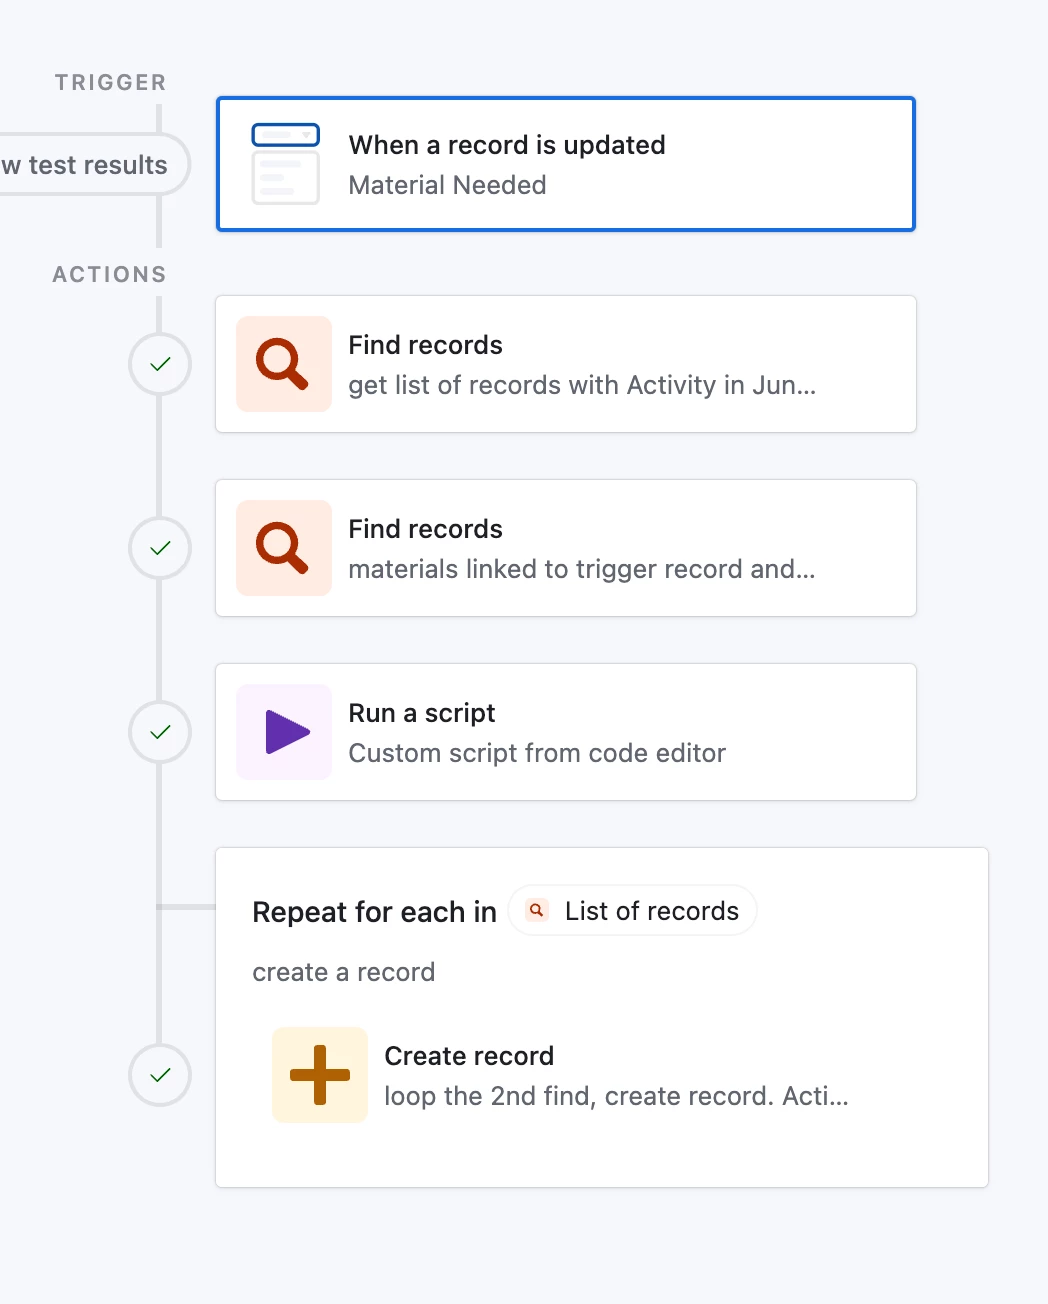Click the 'Material Needed' trigger subtitle
1048x1304 pixels.
(x=447, y=185)
